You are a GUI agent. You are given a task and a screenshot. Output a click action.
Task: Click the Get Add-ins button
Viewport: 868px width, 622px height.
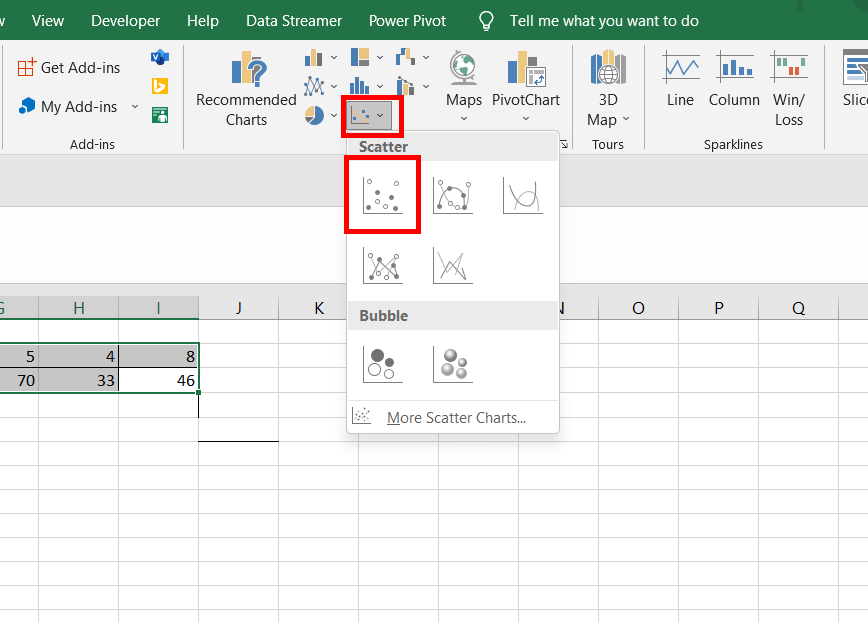pyautogui.click(x=69, y=68)
